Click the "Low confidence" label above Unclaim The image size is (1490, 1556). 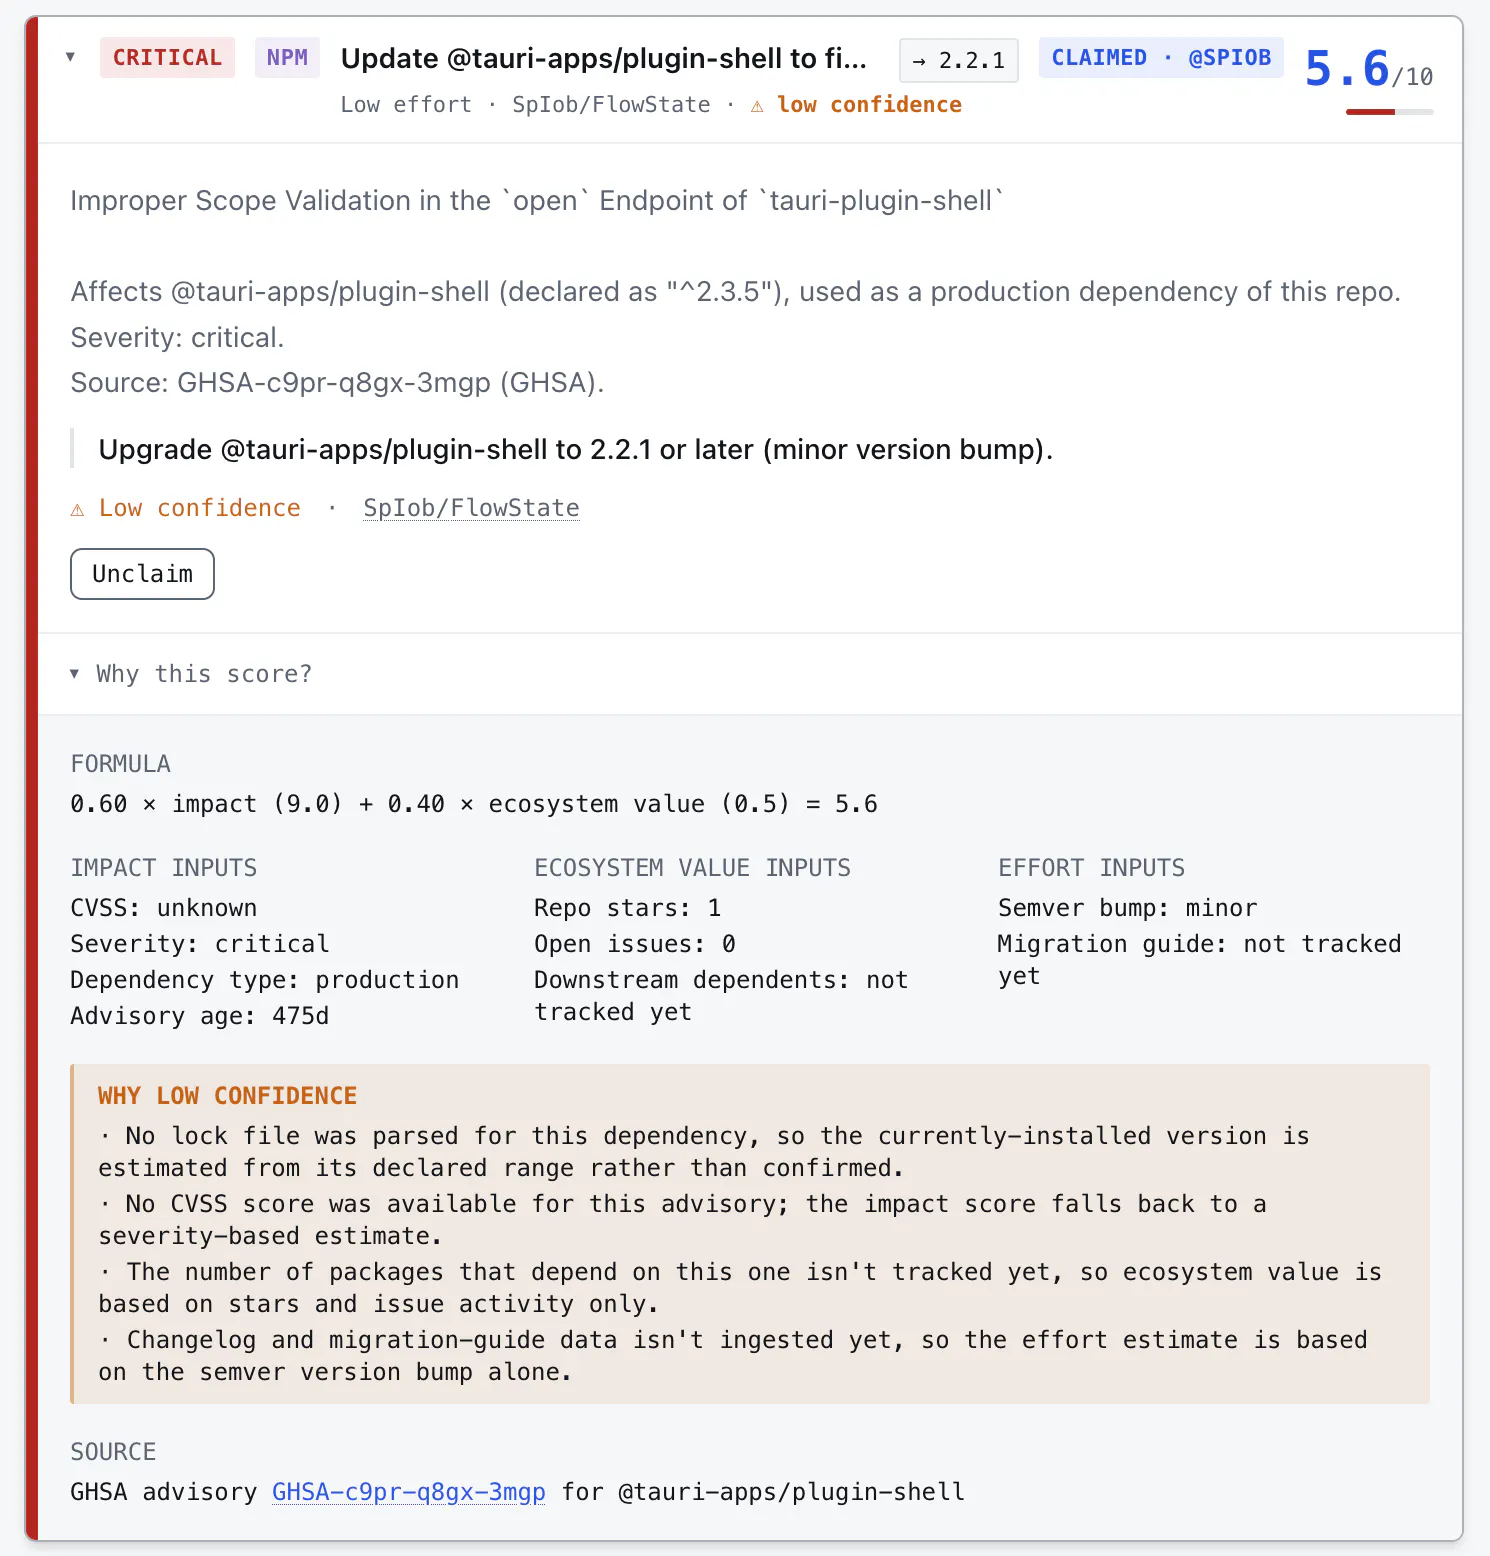[x=199, y=508]
